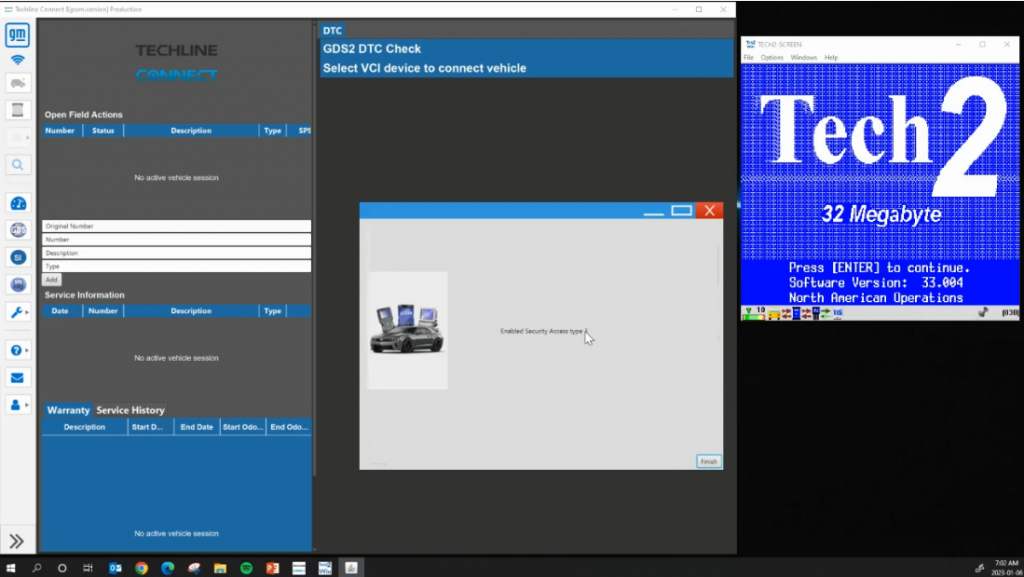Click the End Date warranty column header
This screenshot has height=577, width=1024.
click(x=197, y=427)
